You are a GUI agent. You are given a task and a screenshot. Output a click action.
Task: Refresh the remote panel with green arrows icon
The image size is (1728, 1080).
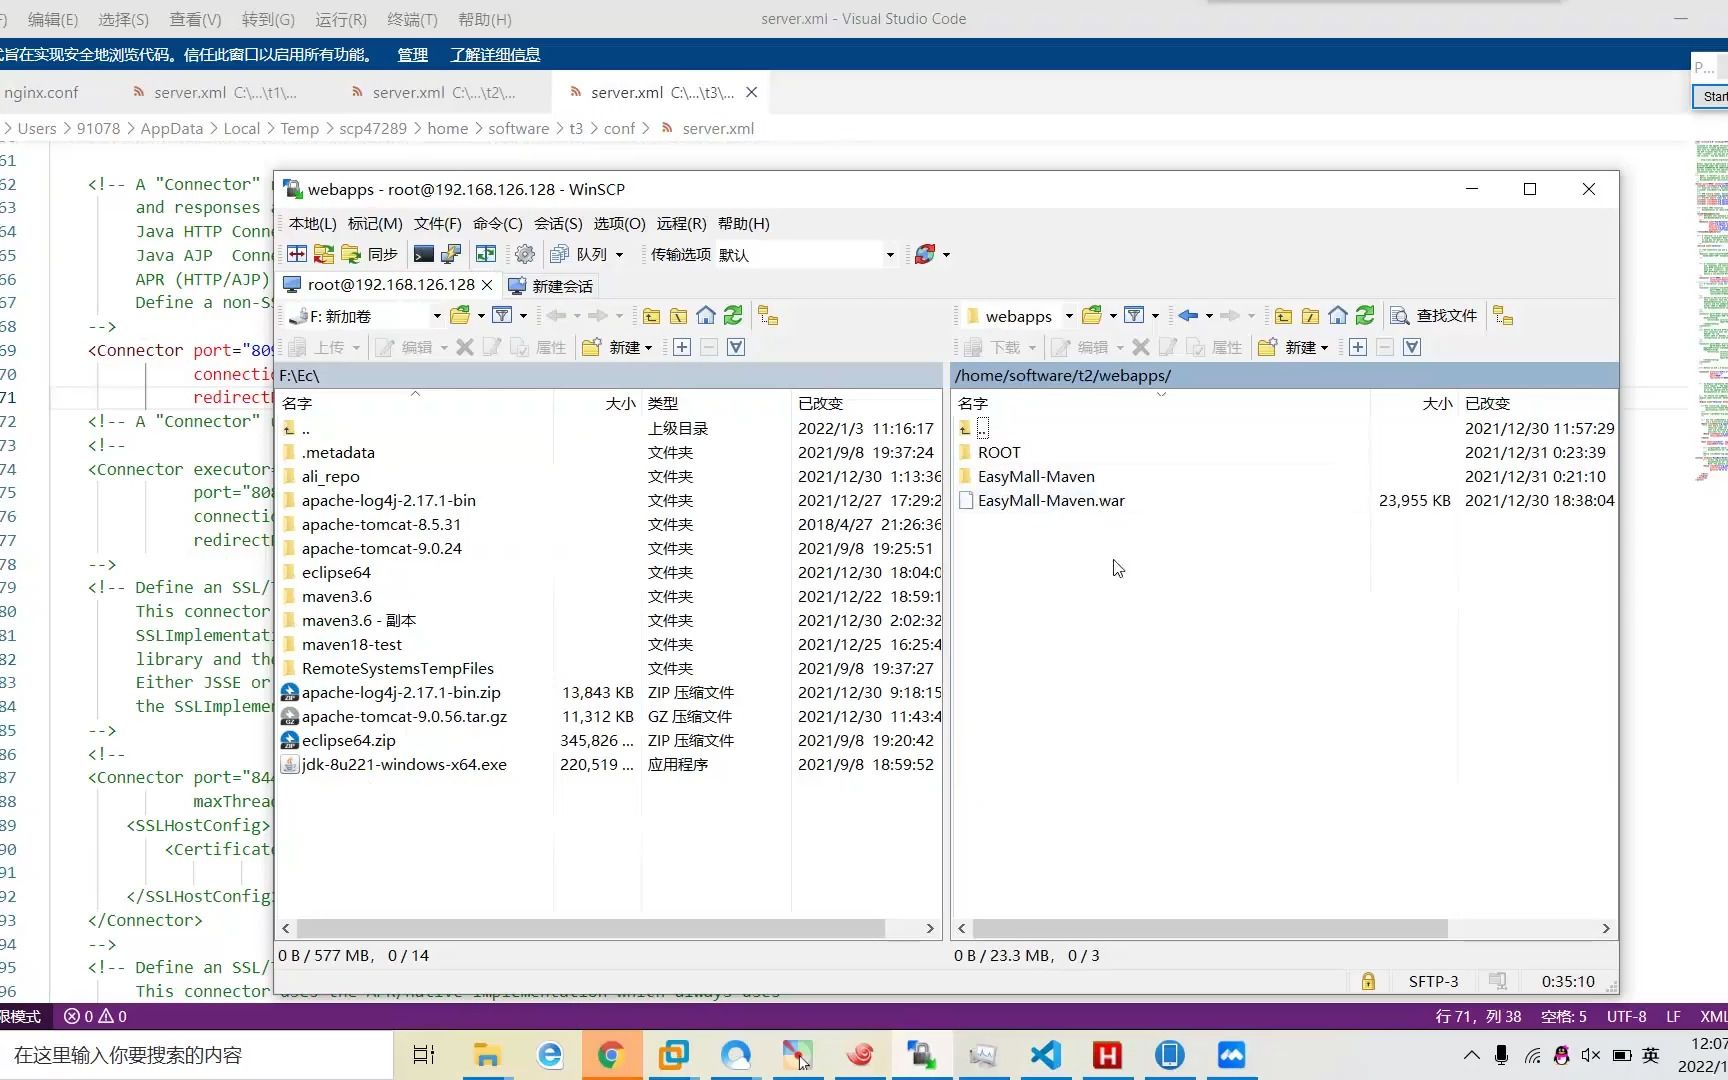click(1365, 316)
